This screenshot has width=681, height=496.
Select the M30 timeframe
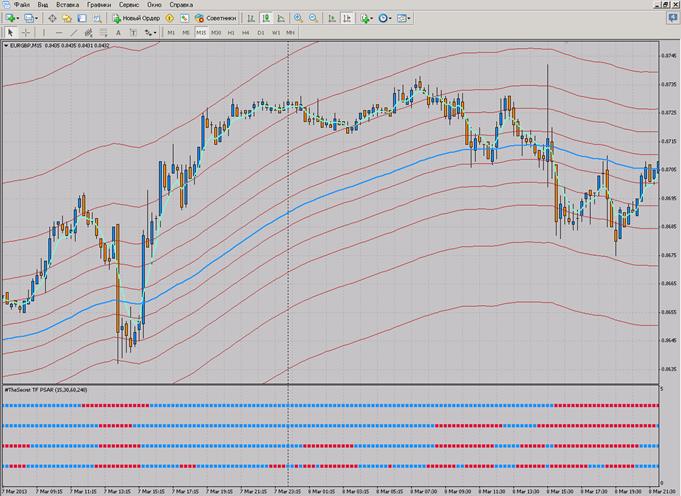click(216, 33)
